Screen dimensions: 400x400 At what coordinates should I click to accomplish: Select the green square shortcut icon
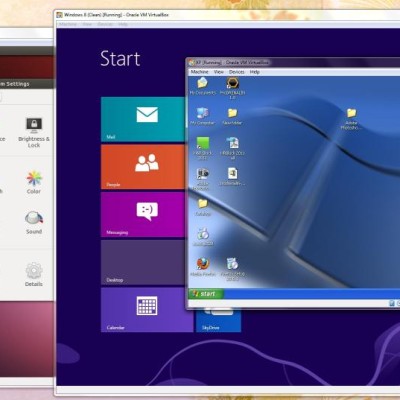pos(202,148)
